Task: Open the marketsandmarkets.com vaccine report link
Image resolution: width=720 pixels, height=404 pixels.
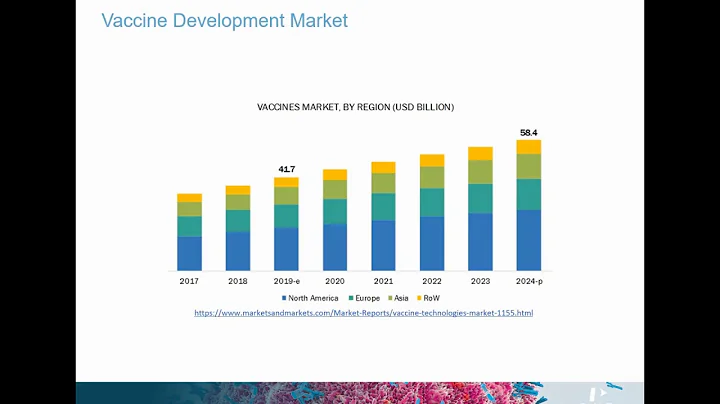Action: (x=363, y=313)
